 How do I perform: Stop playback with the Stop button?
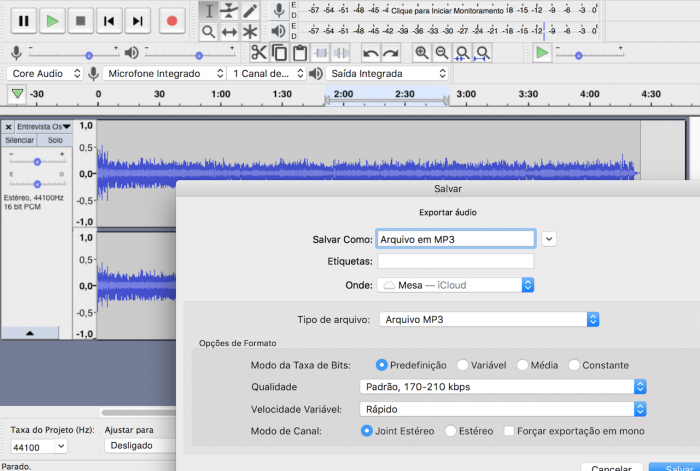click(x=81, y=21)
